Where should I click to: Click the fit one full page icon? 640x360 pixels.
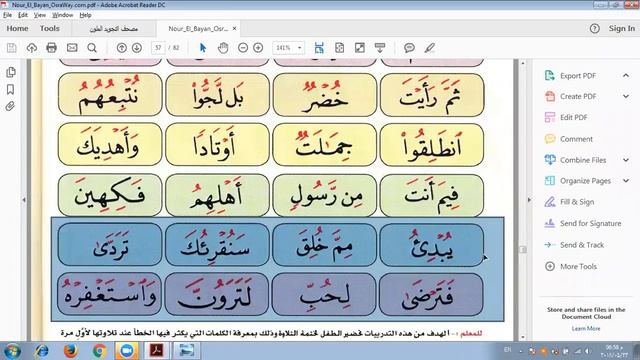(x=339, y=48)
